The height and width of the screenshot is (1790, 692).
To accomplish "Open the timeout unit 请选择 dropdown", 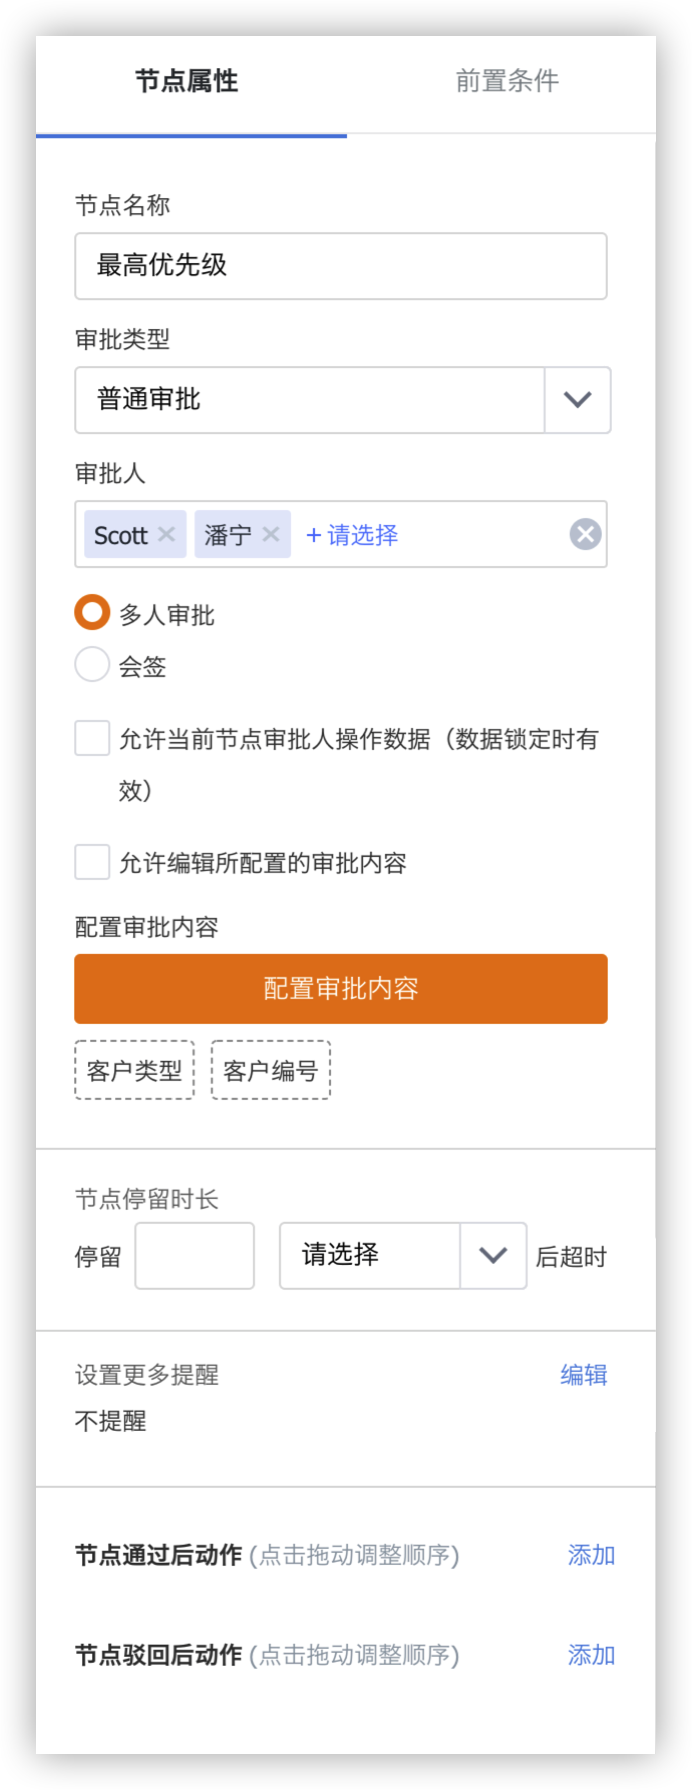I will 402,1255.
